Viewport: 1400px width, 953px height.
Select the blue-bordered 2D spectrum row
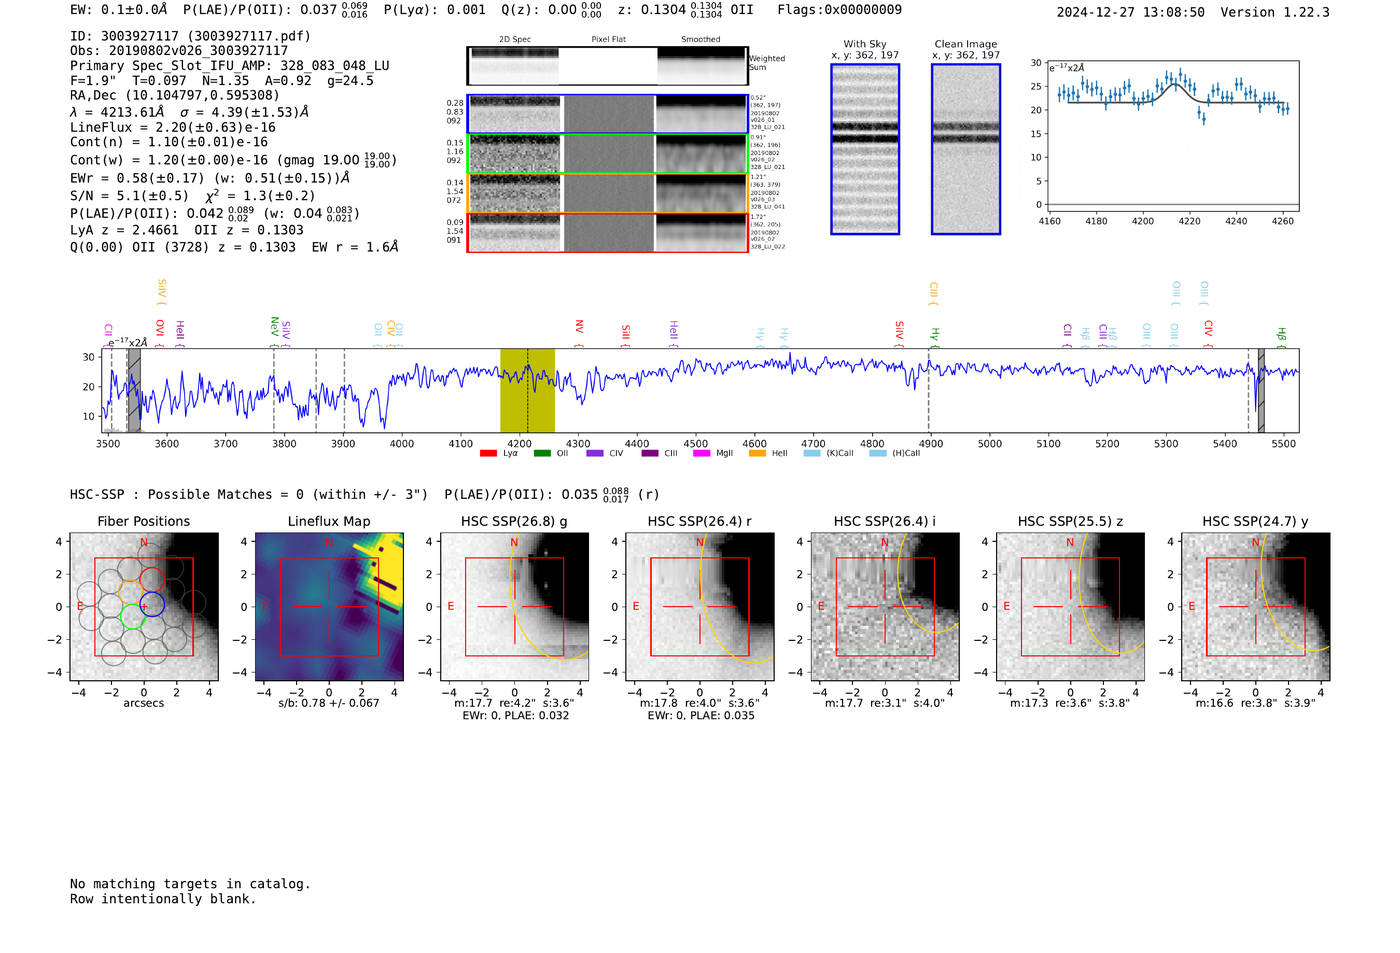click(608, 114)
